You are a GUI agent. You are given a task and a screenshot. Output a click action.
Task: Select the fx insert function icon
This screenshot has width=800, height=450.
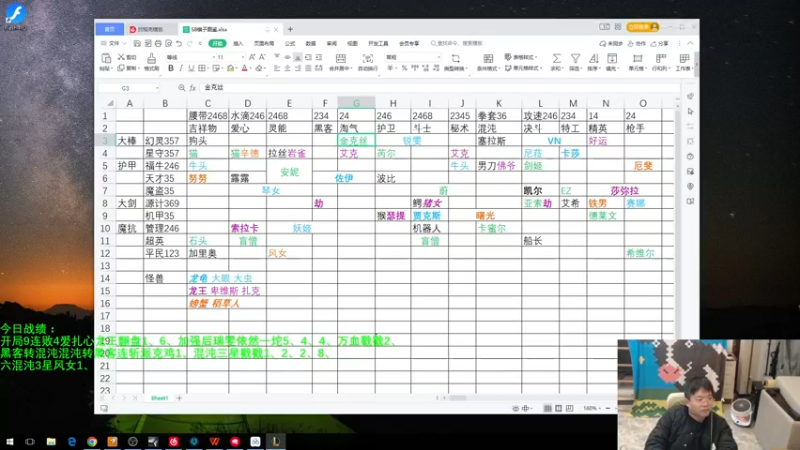point(193,88)
